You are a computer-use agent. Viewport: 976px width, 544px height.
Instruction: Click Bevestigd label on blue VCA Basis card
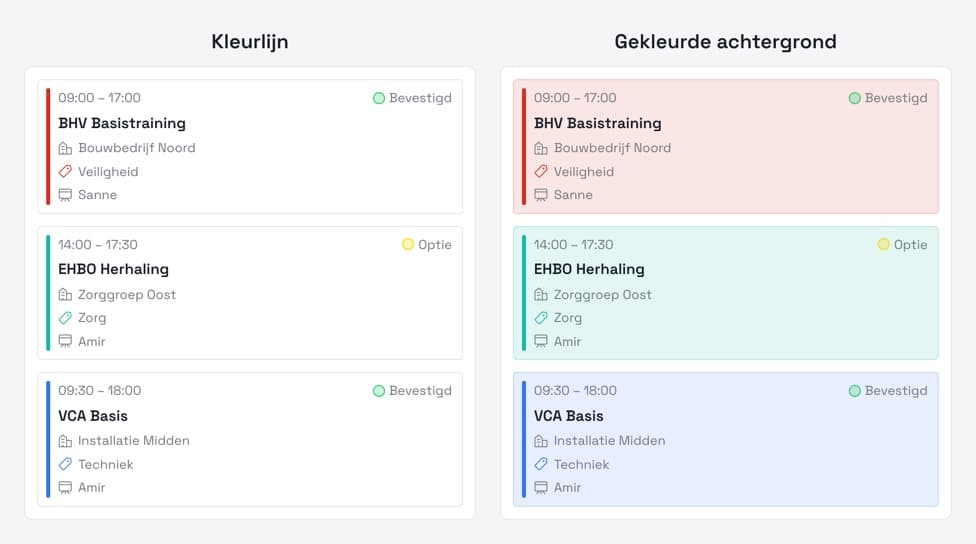[x=896, y=391]
